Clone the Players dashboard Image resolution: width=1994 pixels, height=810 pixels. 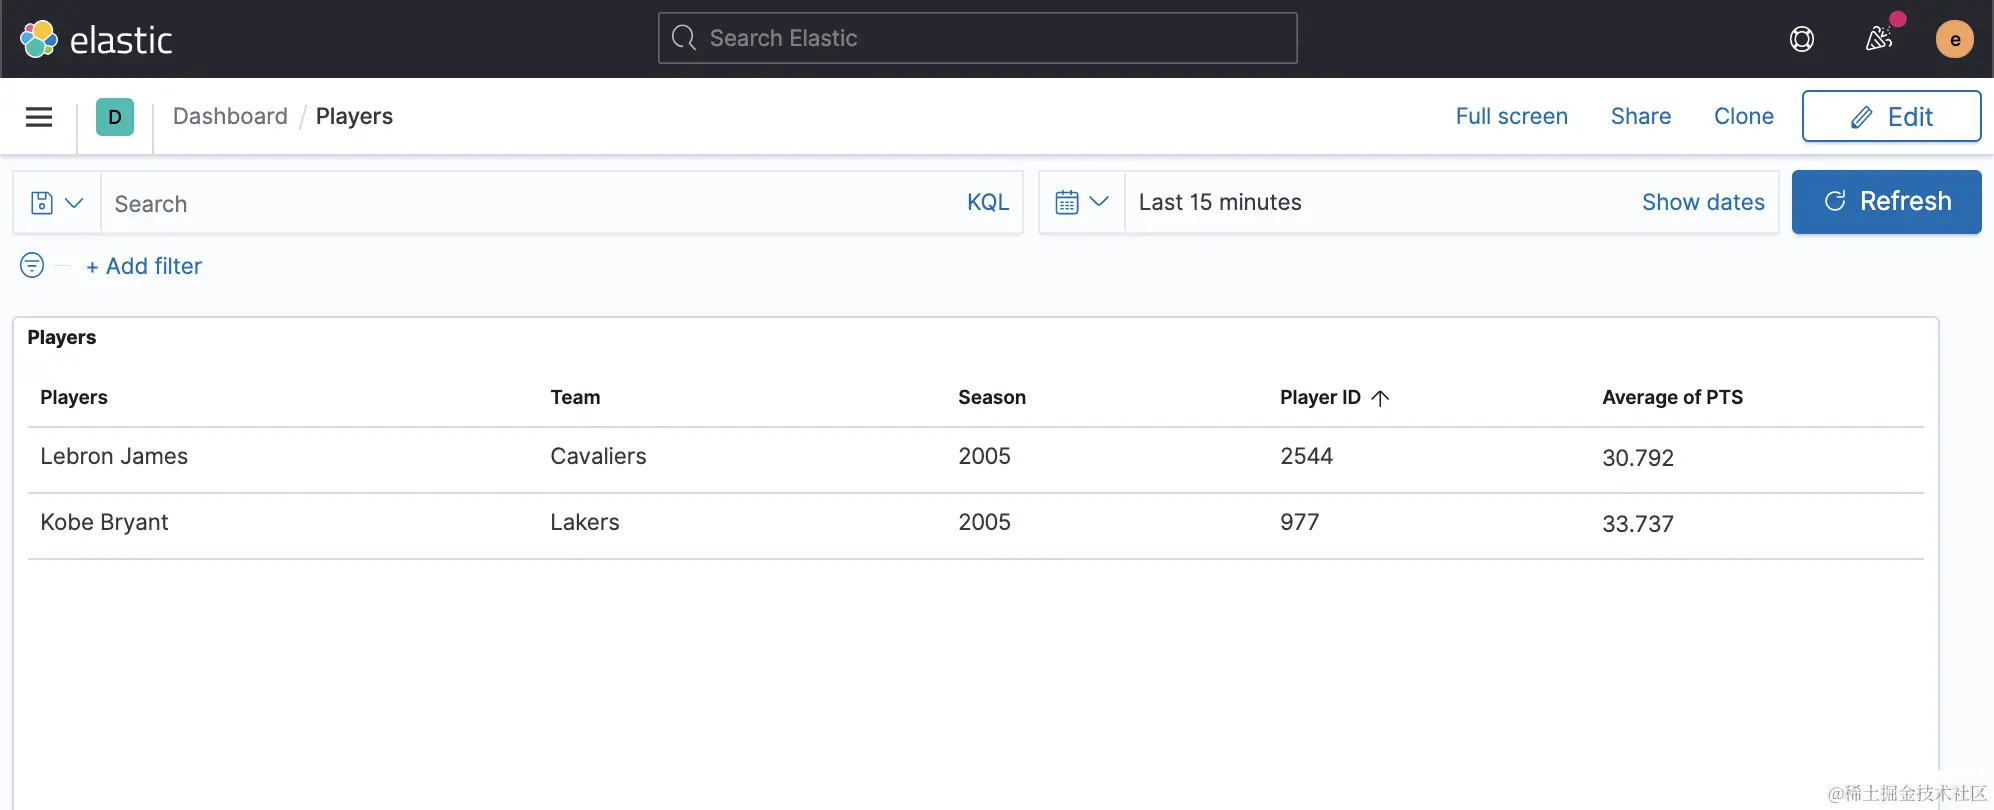coord(1743,116)
